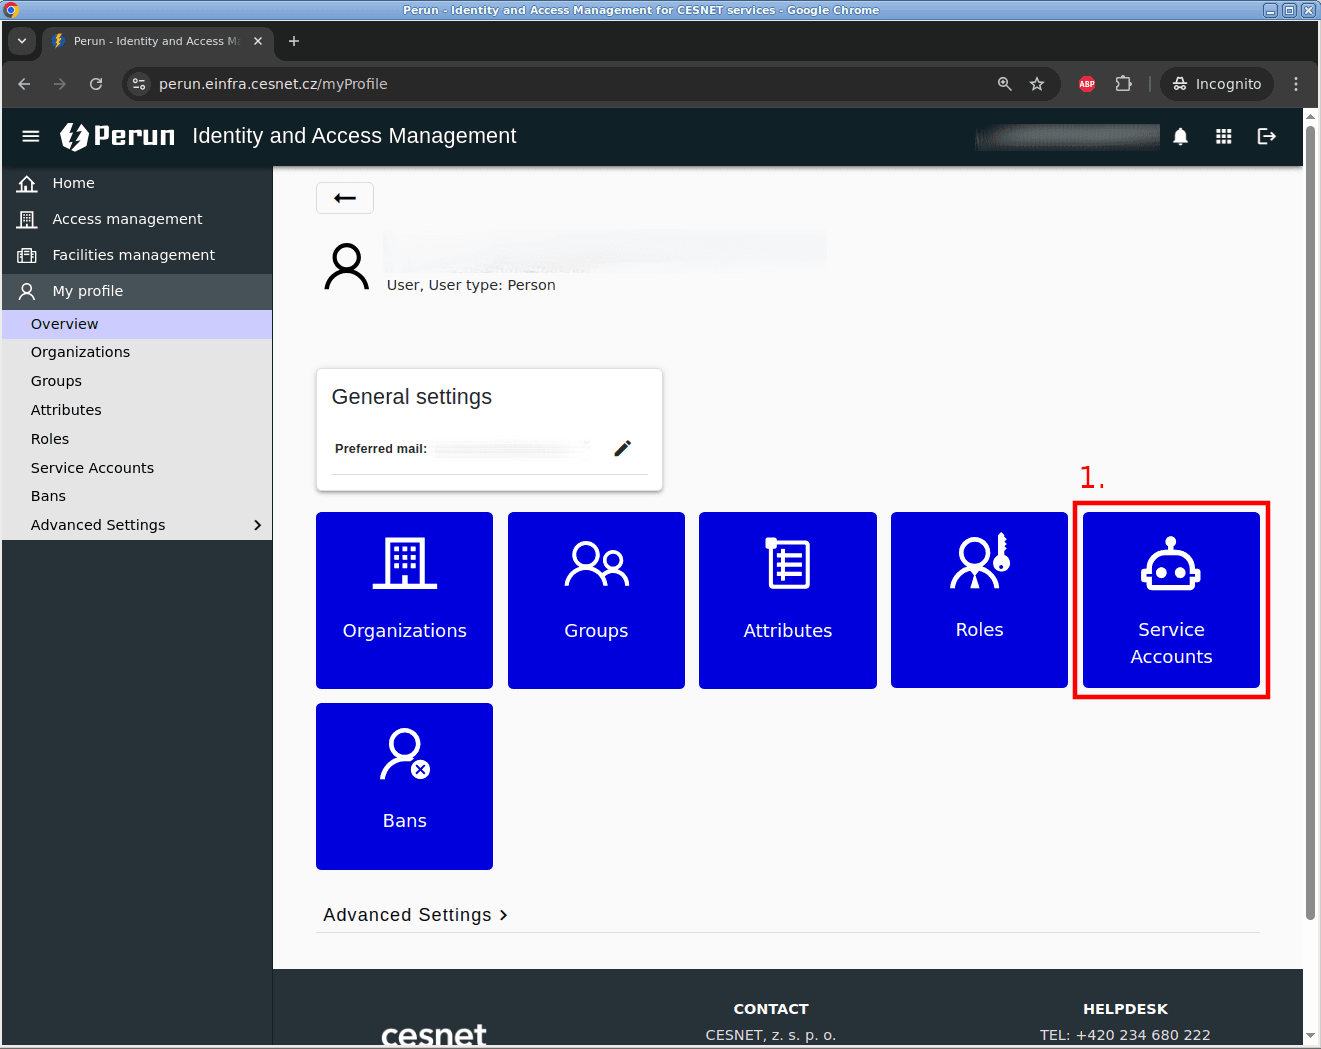Open the notifications bell

(x=1180, y=136)
